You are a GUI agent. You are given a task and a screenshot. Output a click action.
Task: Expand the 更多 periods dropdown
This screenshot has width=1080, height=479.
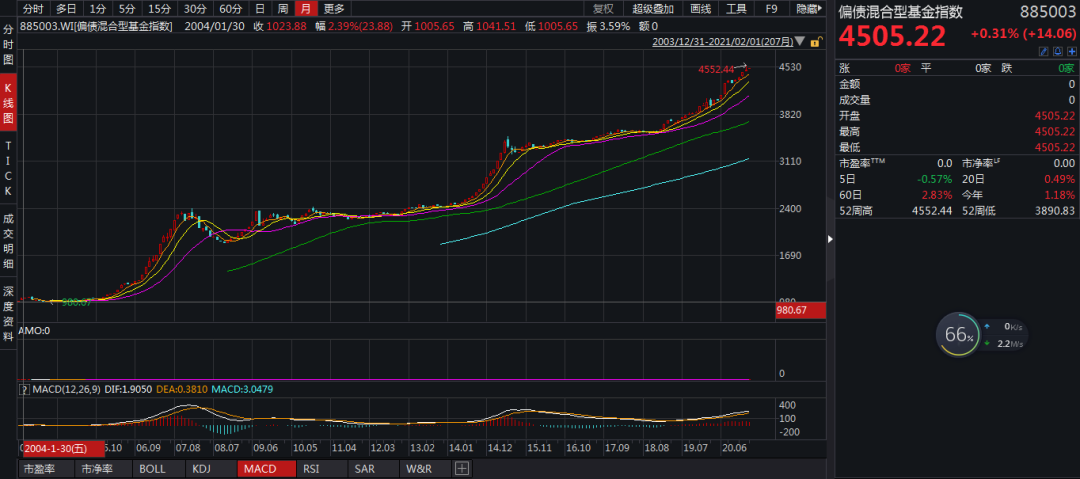334,8
